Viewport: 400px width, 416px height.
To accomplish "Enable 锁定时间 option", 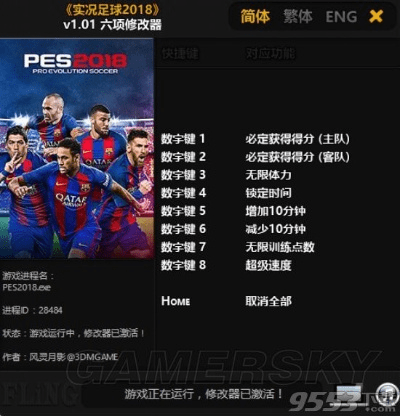I will pos(268,193).
